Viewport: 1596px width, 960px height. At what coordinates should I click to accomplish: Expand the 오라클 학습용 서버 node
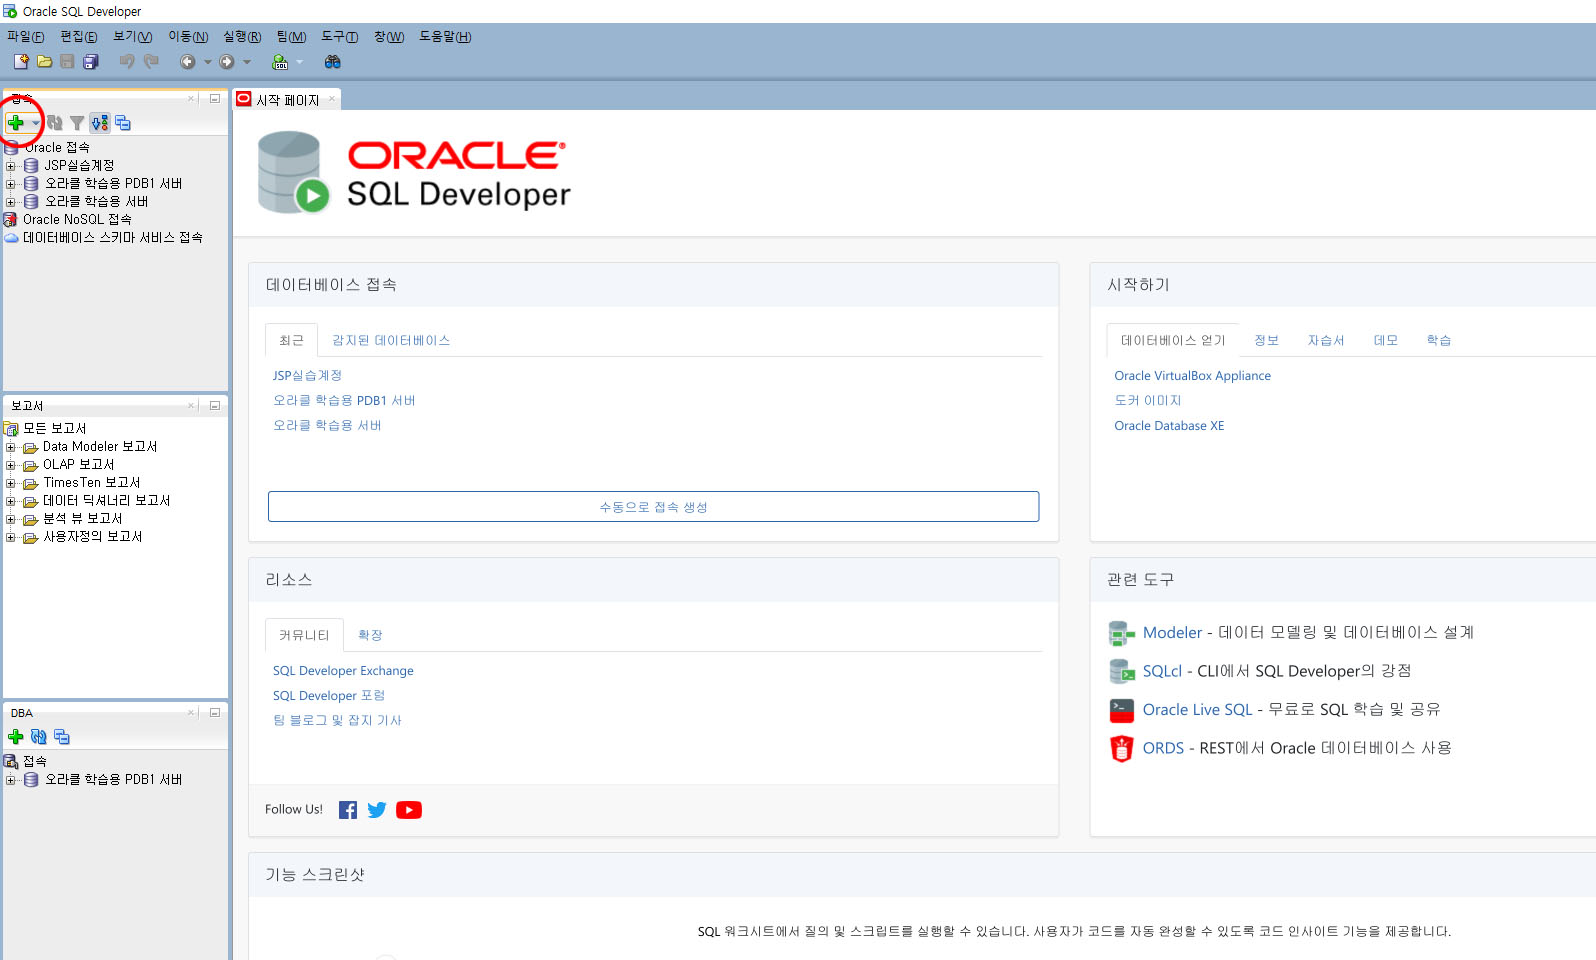coord(11,202)
